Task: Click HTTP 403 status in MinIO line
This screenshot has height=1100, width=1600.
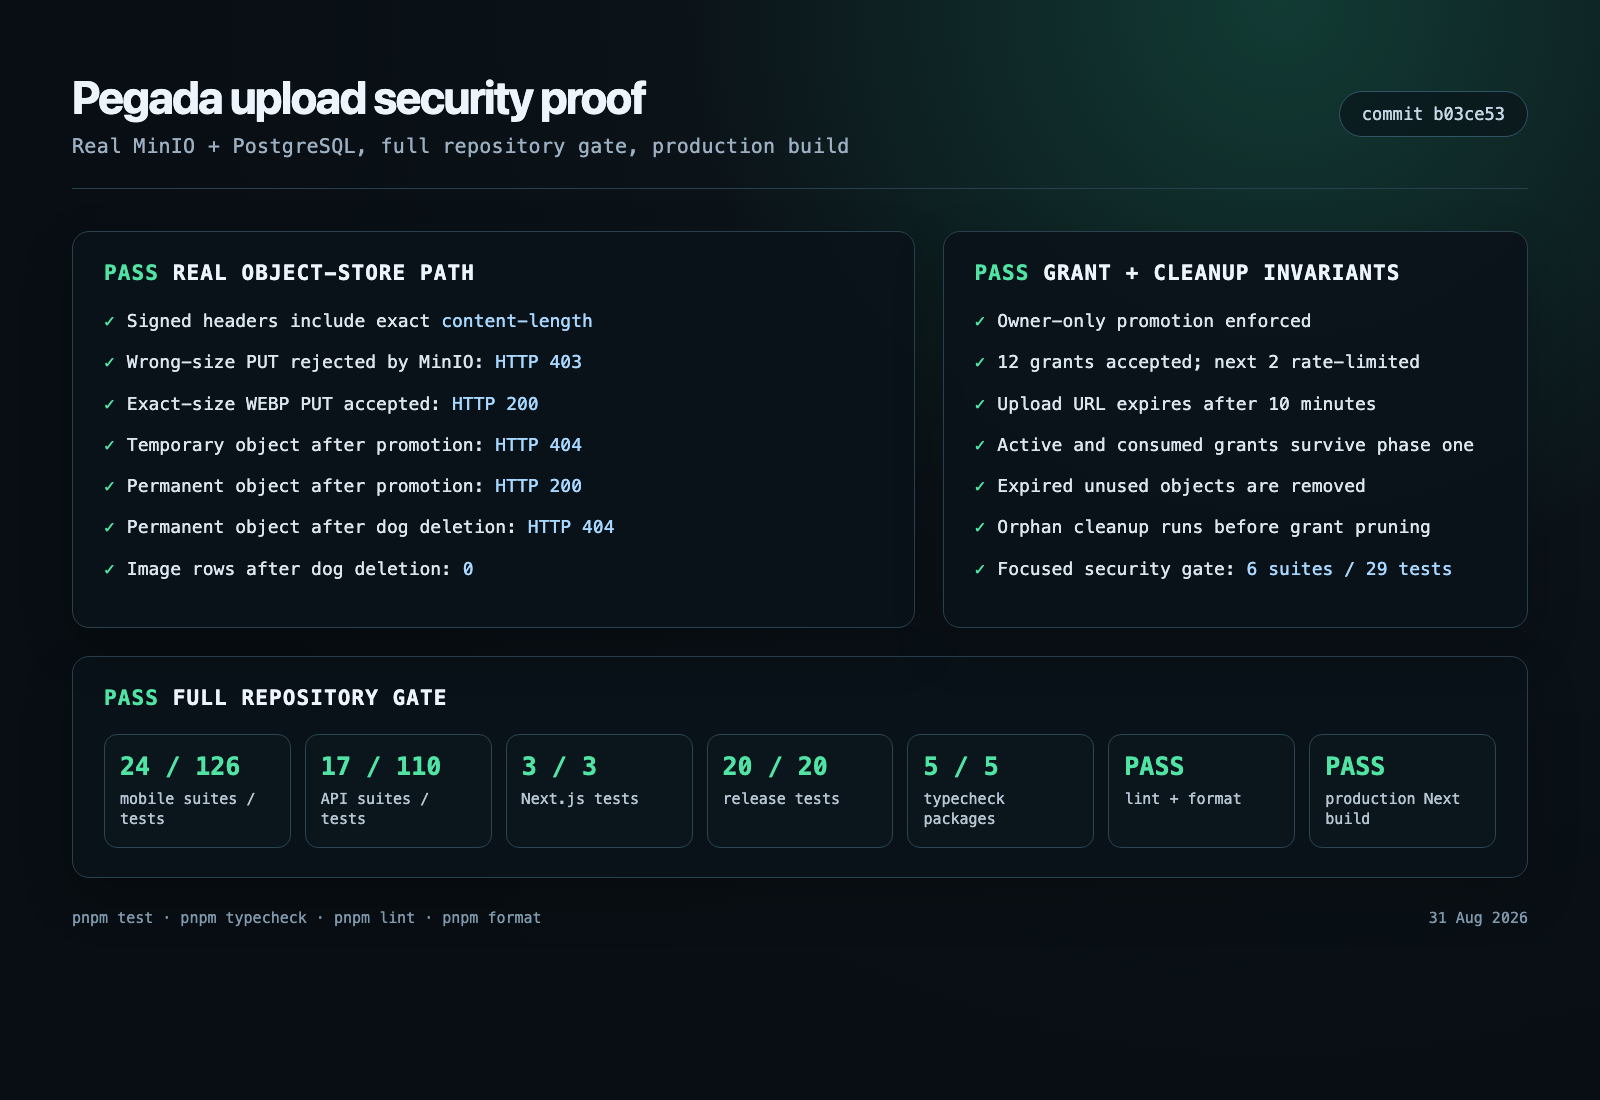Action: (x=538, y=362)
